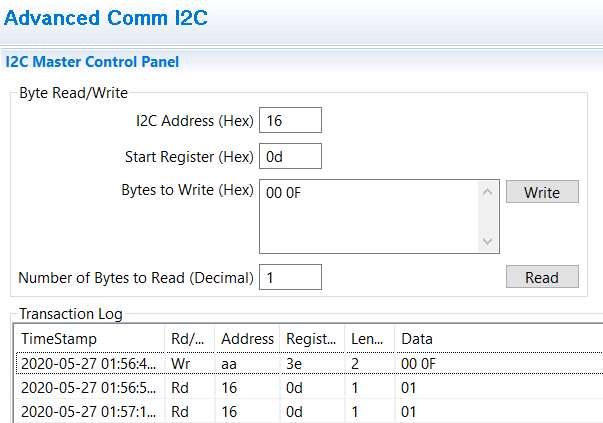Click inside the Bytes to Write text area

coord(369,216)
